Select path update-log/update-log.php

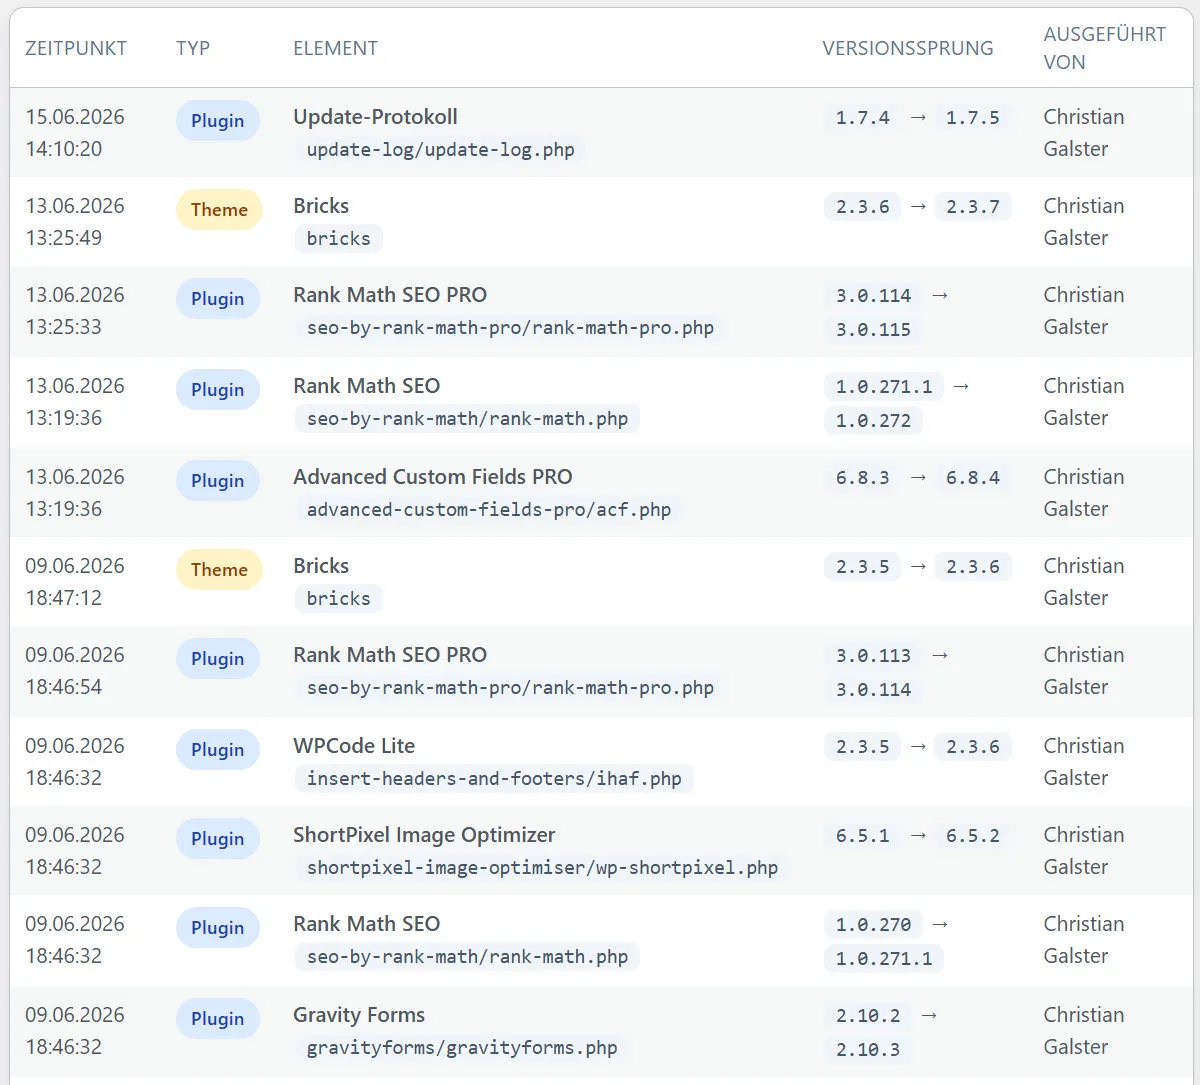(x=440, y=150)
